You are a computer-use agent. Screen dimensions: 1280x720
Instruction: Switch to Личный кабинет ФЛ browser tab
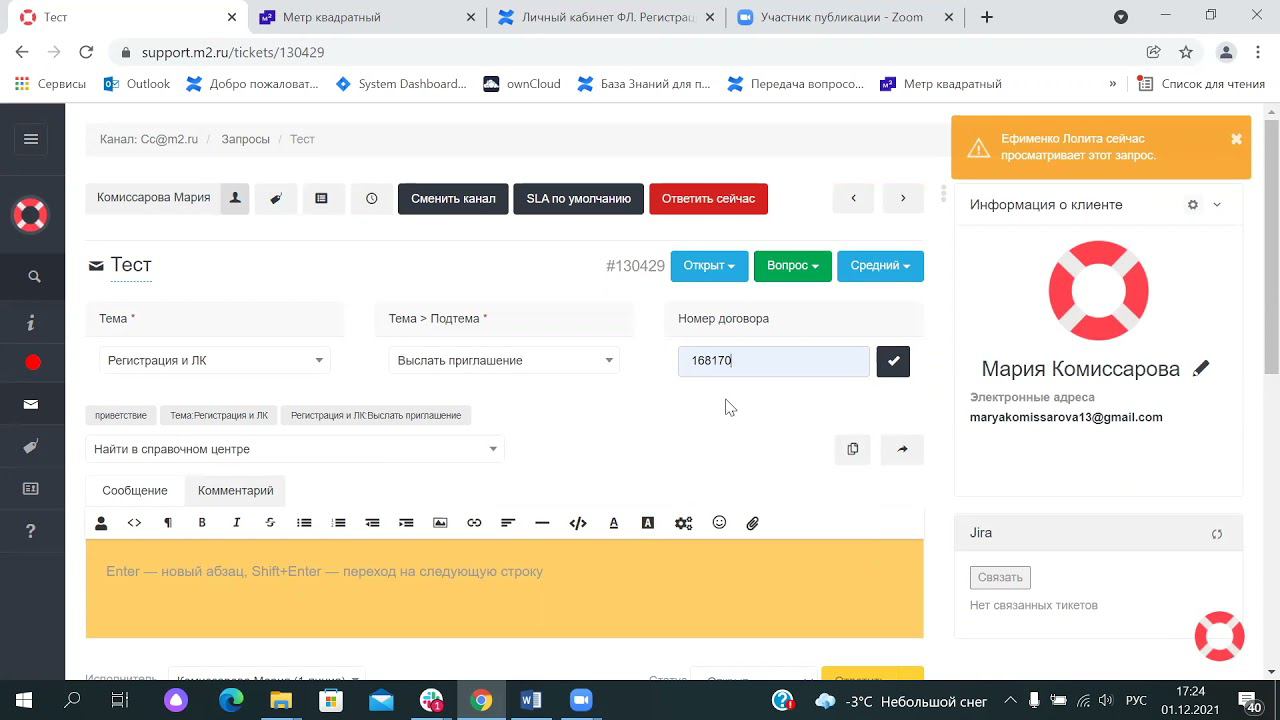point(608,17)
